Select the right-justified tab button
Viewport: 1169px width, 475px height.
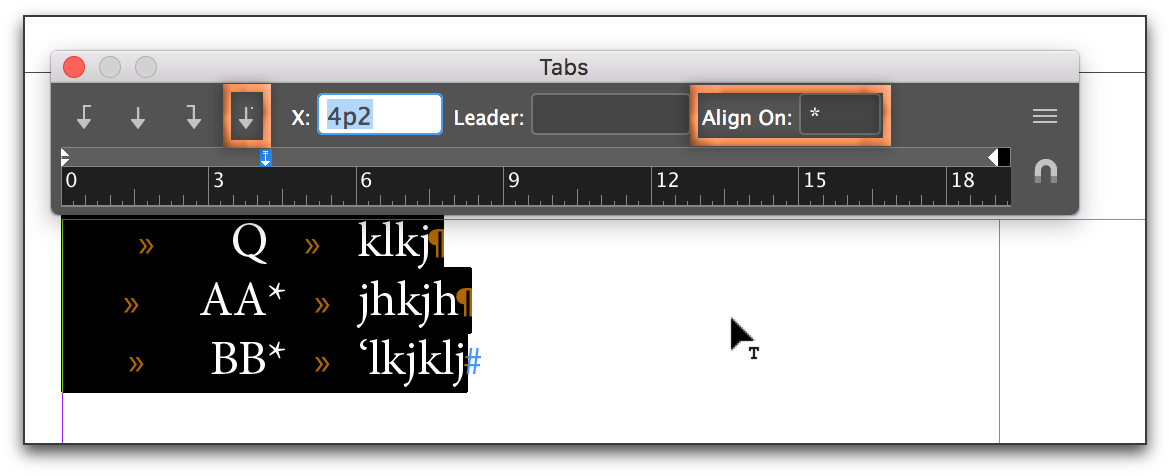192,117
